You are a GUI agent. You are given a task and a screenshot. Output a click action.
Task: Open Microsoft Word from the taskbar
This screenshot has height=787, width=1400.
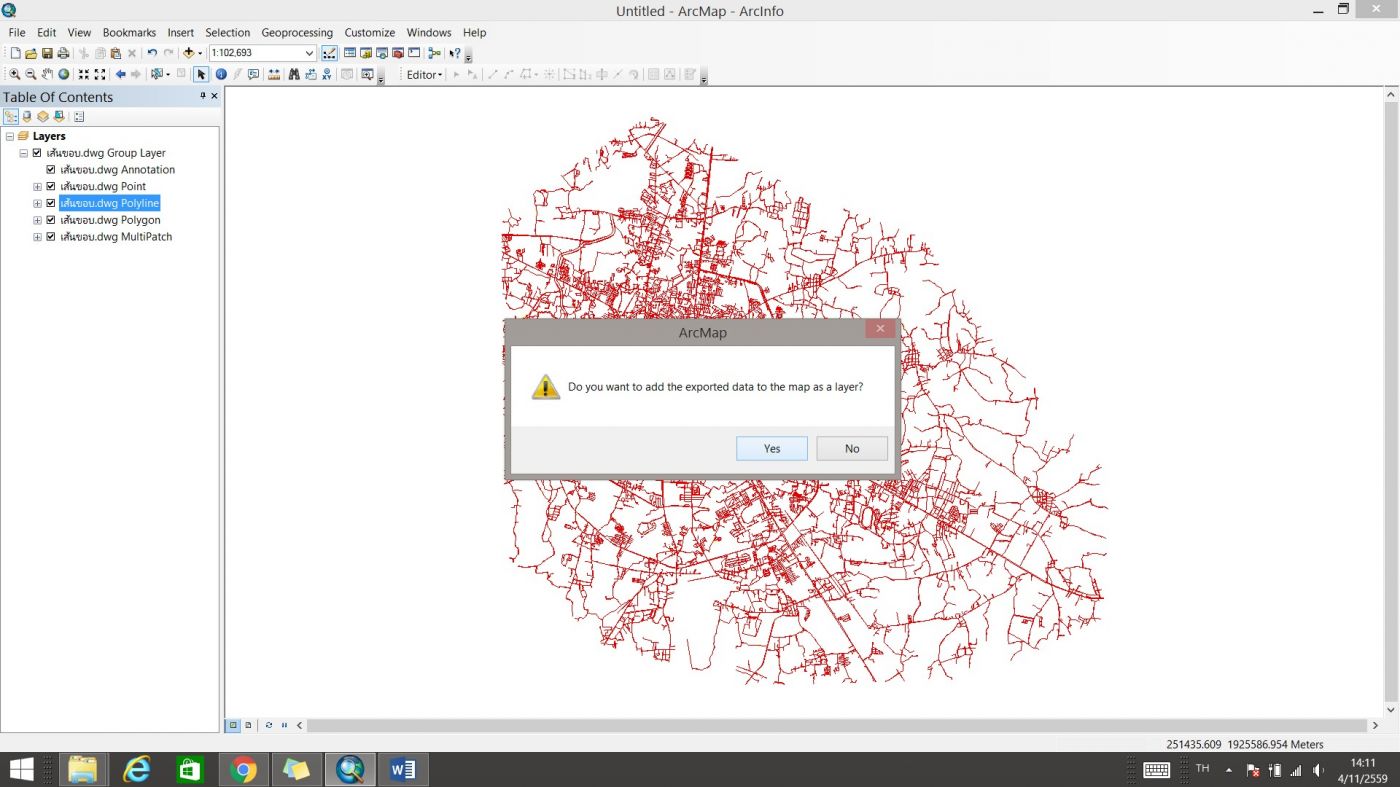click(403, 769)
